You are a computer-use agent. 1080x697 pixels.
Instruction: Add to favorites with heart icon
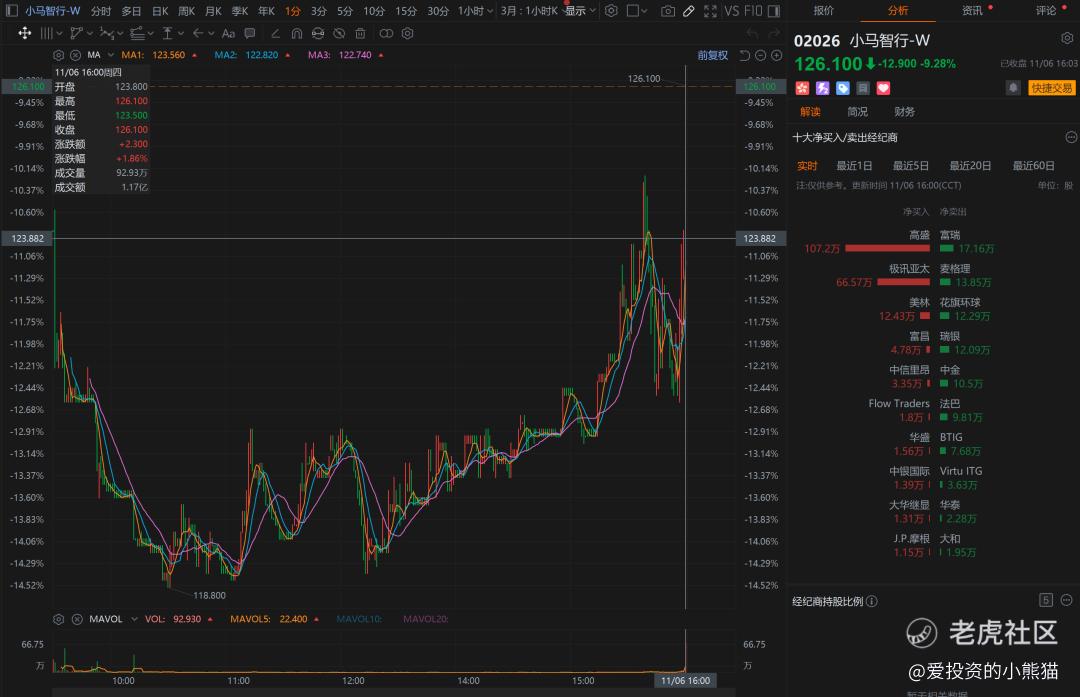point(883,88)
